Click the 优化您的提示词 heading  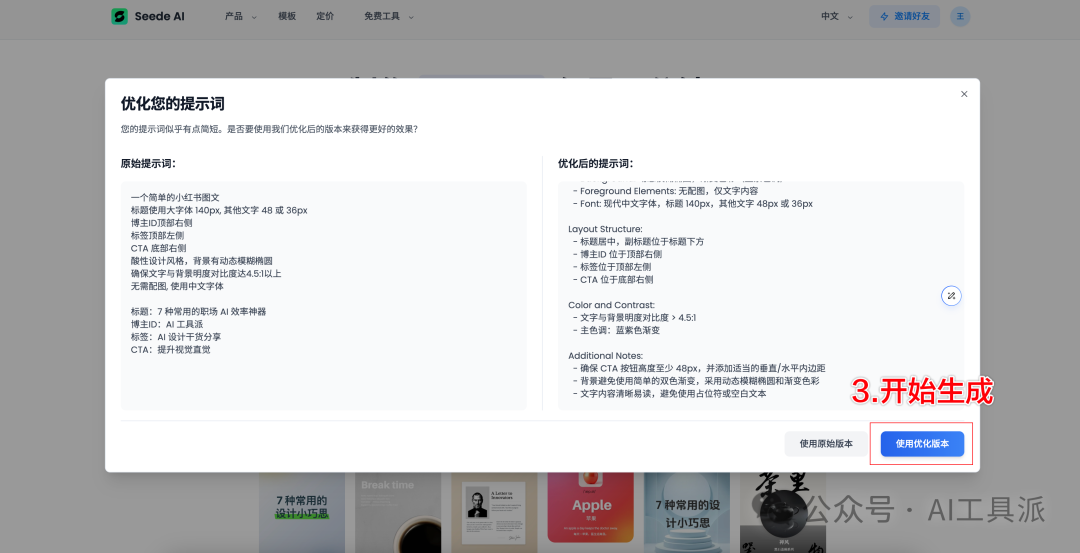(x=173, y=104)
